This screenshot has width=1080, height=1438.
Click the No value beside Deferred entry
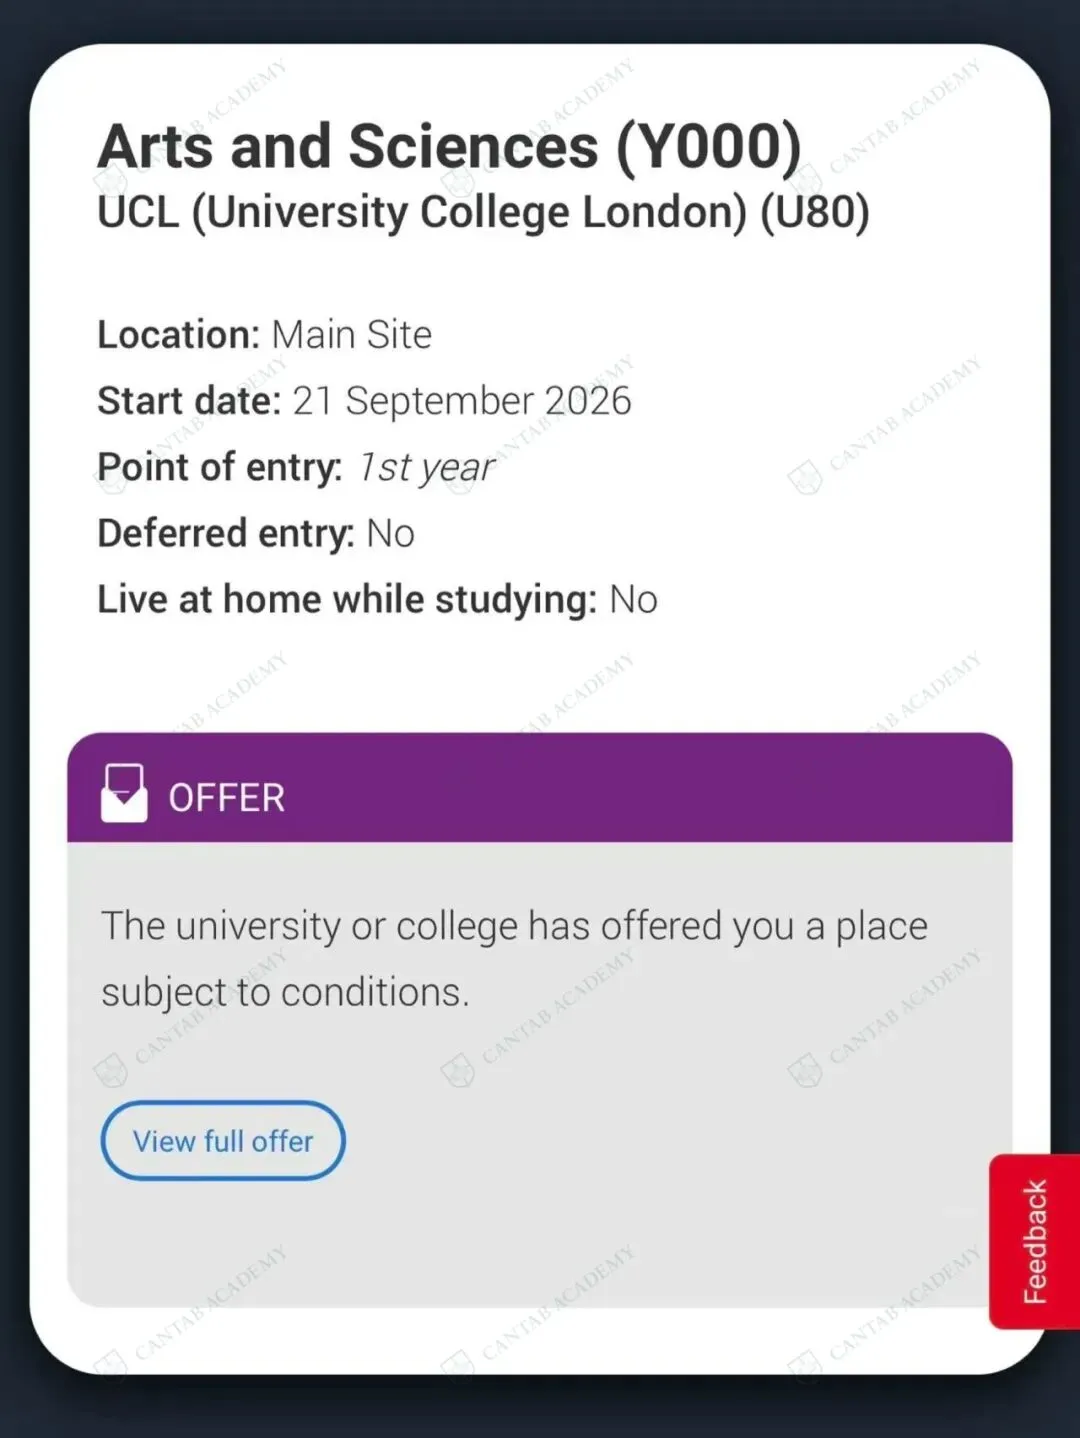[391, 534]
